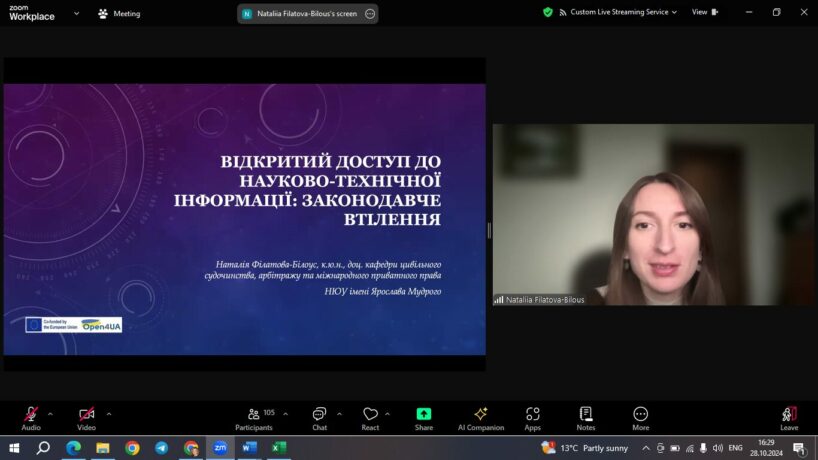
Task: Open Telegram from the Windows taskbar
Action: pyautogui.click(x=161, y=448)
